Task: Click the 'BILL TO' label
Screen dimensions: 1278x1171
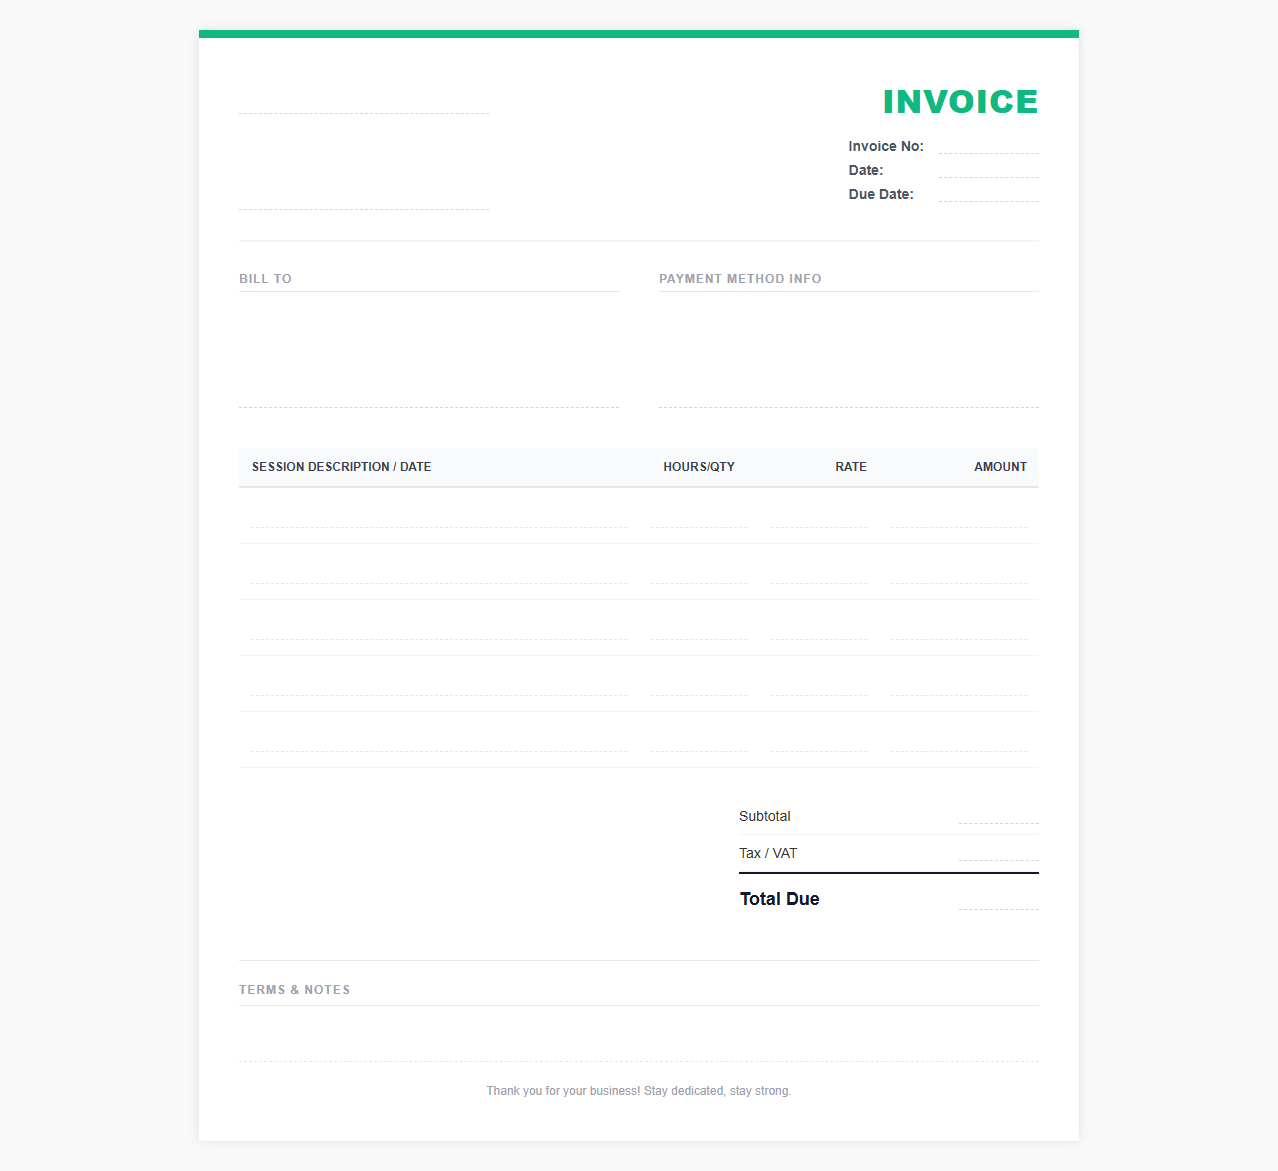Action: click(265, 279)
